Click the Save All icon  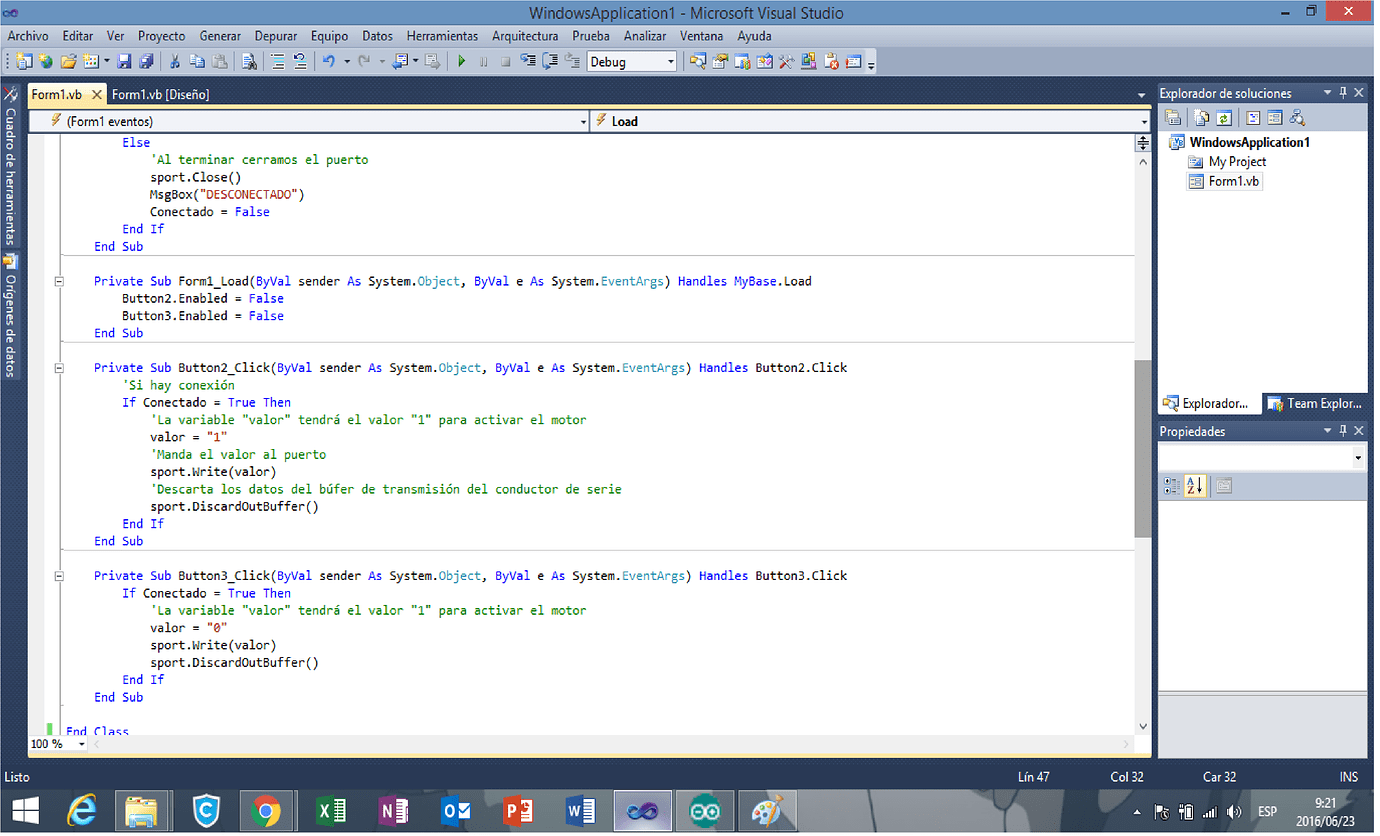pos(148,61)
